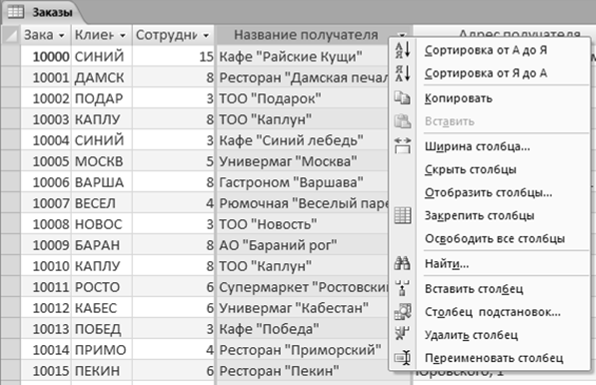596x385 pixels.
Task: Click the lookup column wizard icon
Action: (403, 312)
